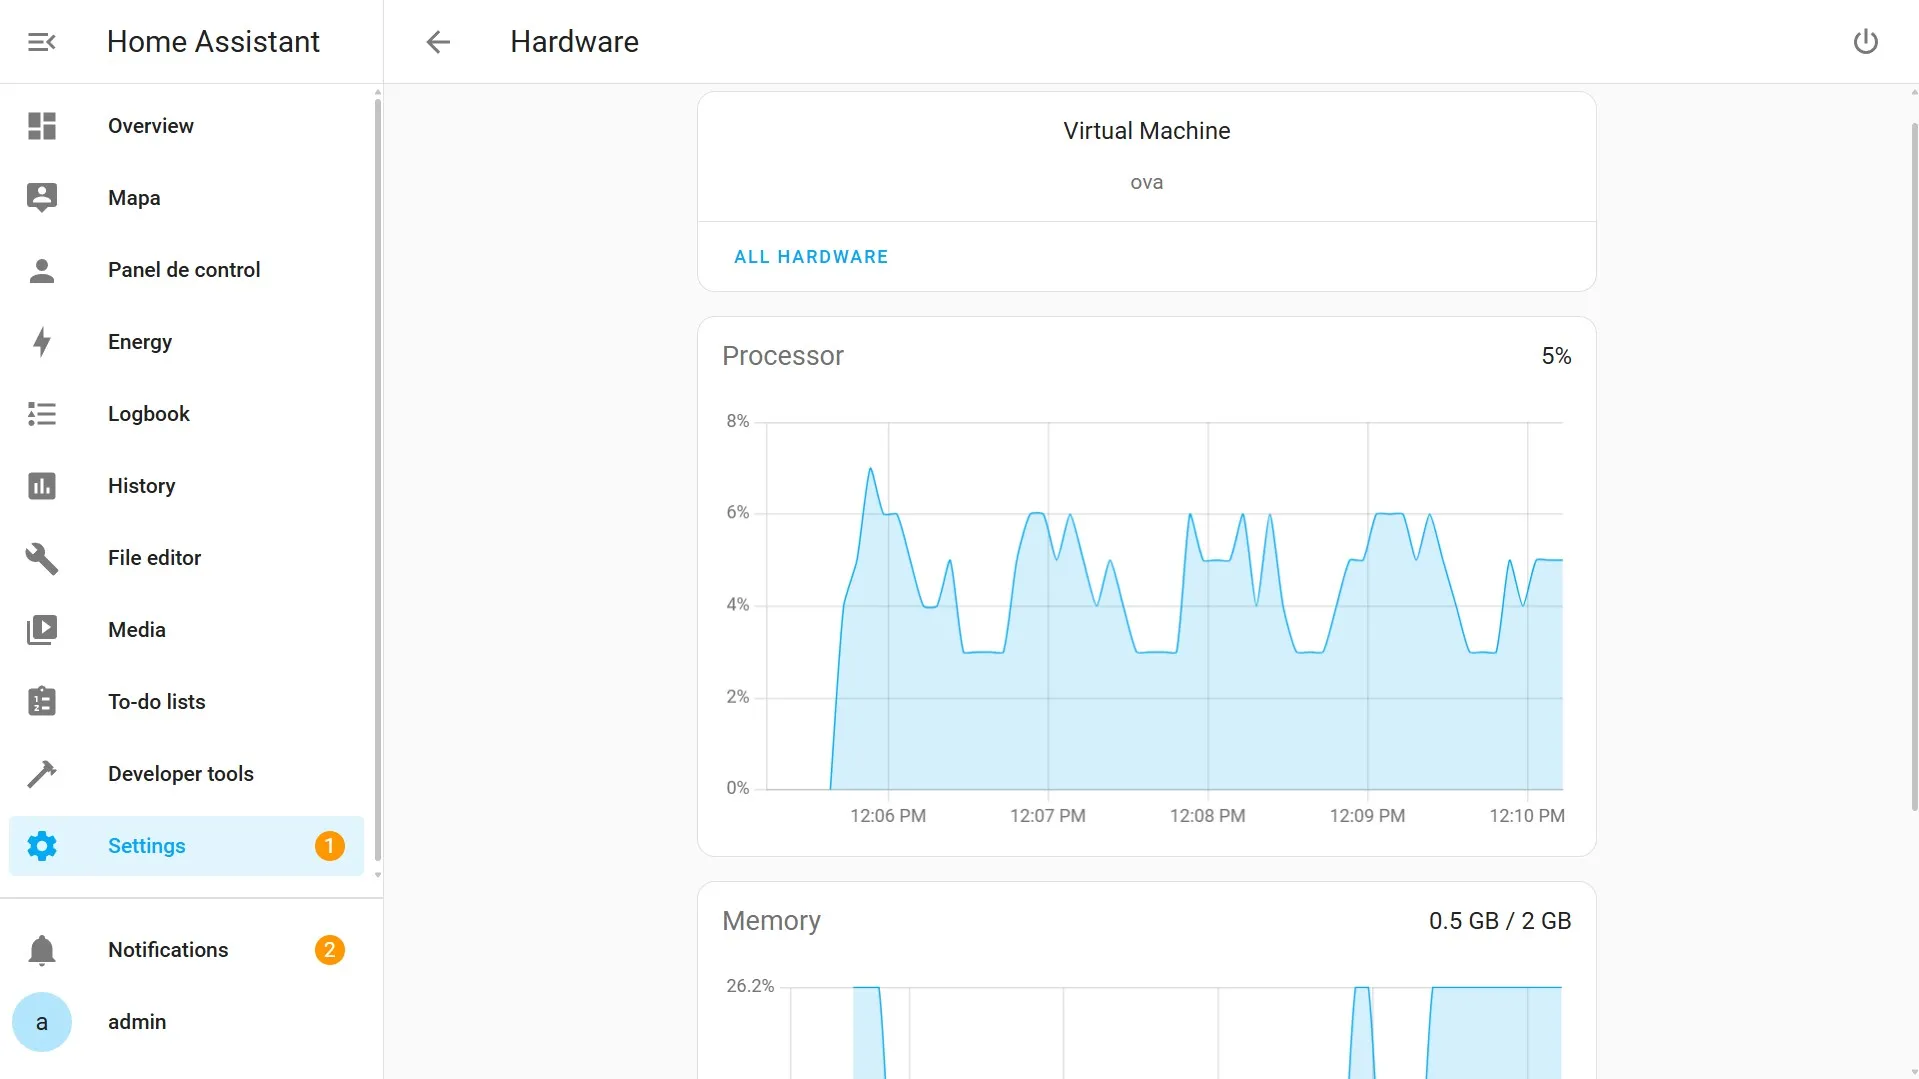Image resolution: width=1919 pixels, height=1079 pixels.
Task: Click the ova board label
Action: (1147, 183)
